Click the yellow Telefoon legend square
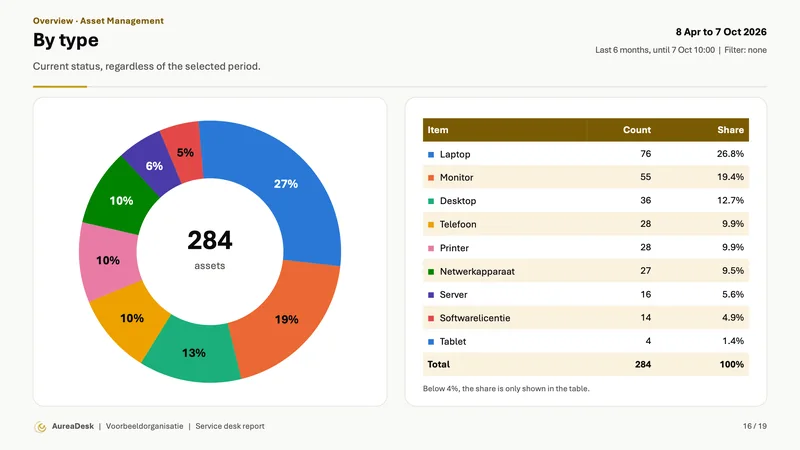 pos(431,224)
